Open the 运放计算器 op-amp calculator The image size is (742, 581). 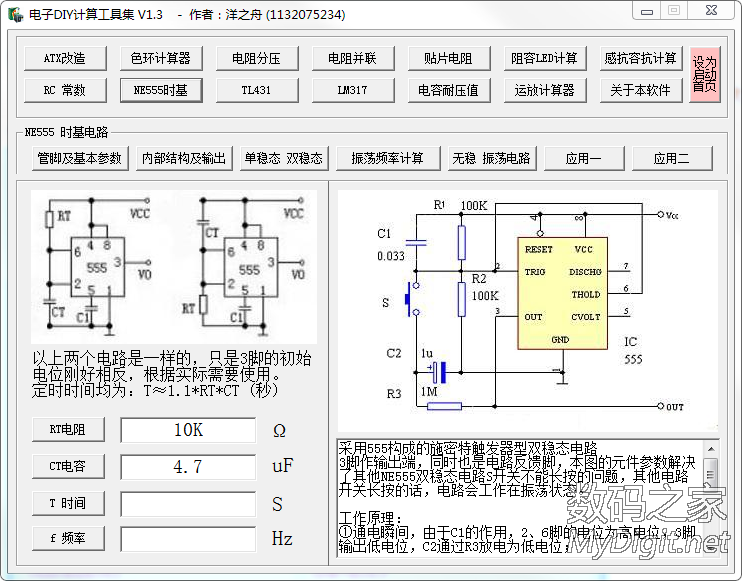(x=545, y=90)
